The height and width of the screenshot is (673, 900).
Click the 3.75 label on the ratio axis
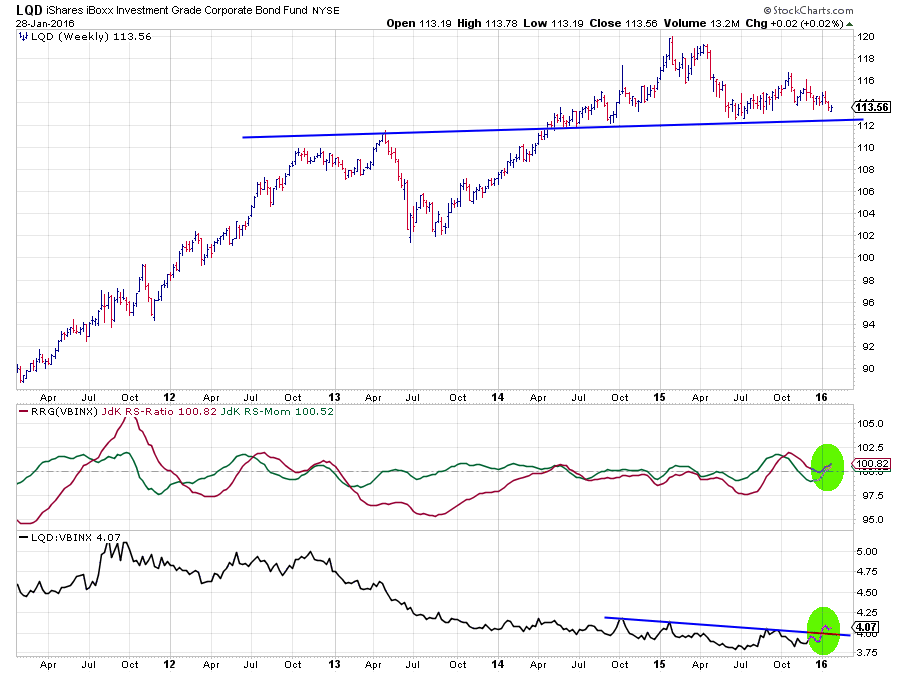(x=867, y=653)
